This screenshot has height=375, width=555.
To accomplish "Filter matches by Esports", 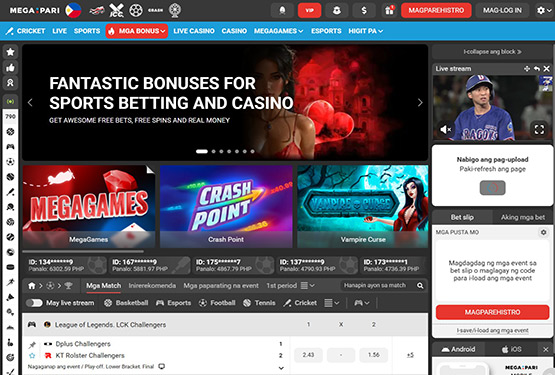I will [173, 303].
